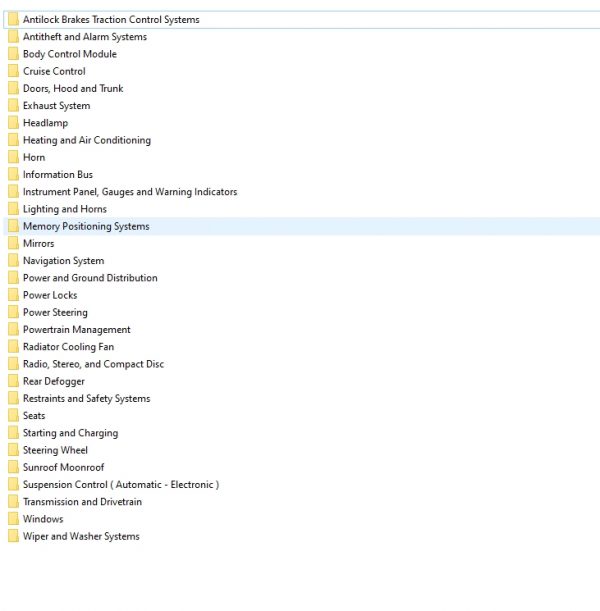Image resolution: width=600 pixels, height=611 pixels.
Task: Click the Radio, Stereo, and Compact Disc folder icon
Action: tap(13, 364)
